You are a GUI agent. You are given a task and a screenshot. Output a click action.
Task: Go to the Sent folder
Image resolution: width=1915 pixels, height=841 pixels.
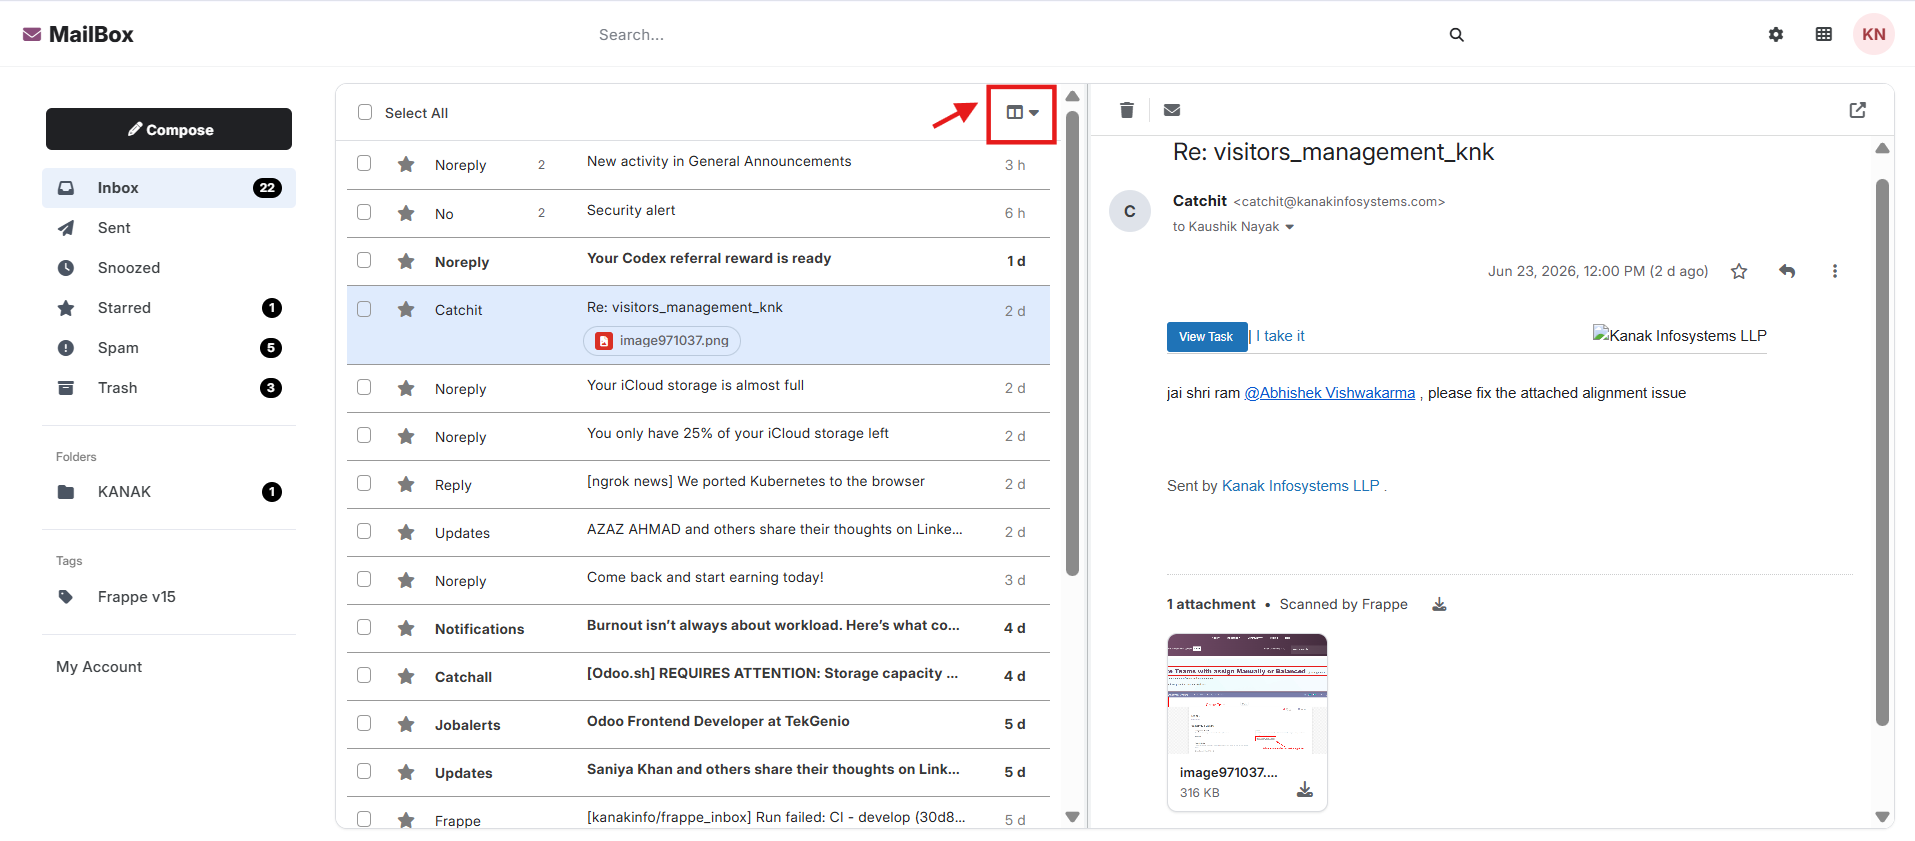pos(169,228)
